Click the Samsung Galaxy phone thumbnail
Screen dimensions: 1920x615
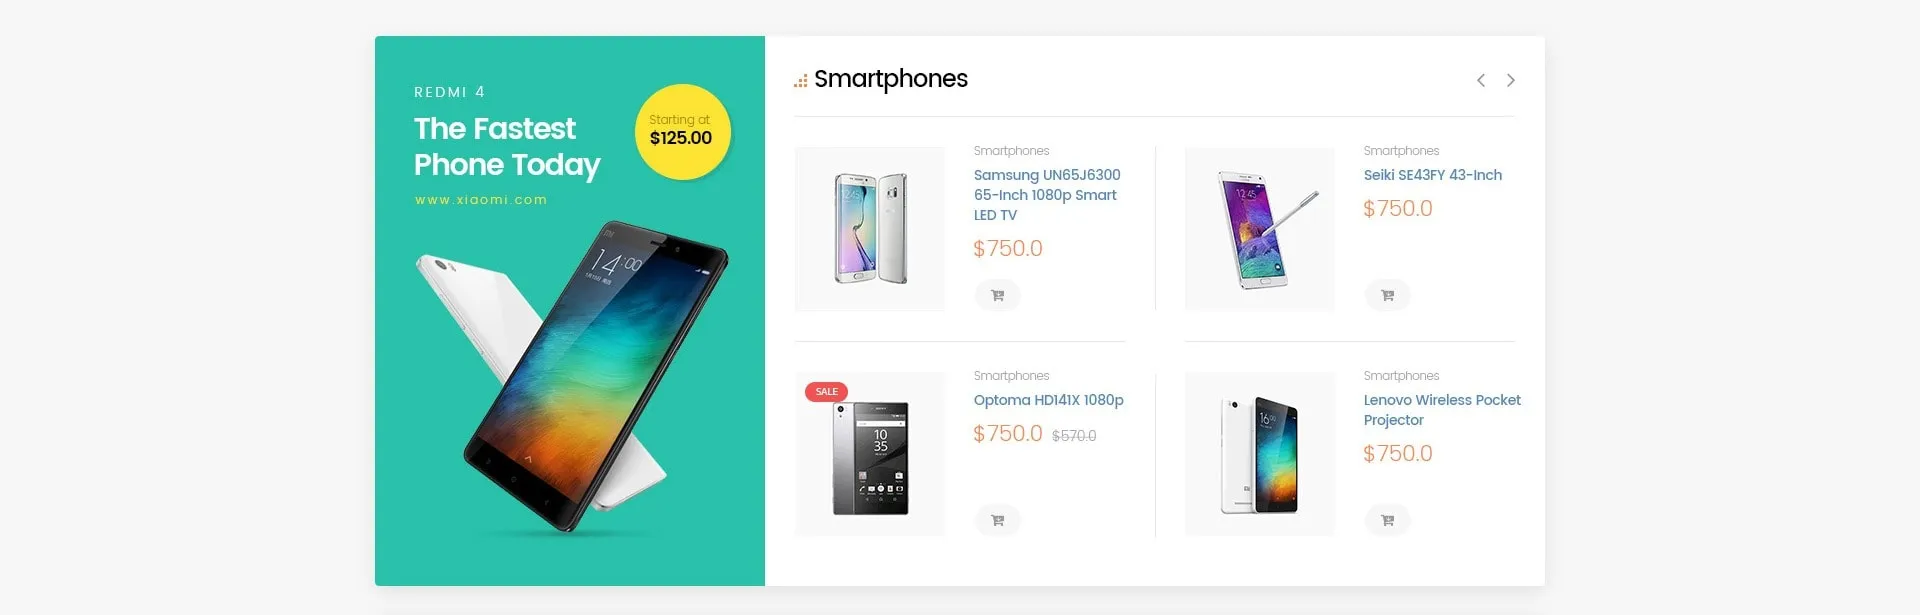[870, 229]
